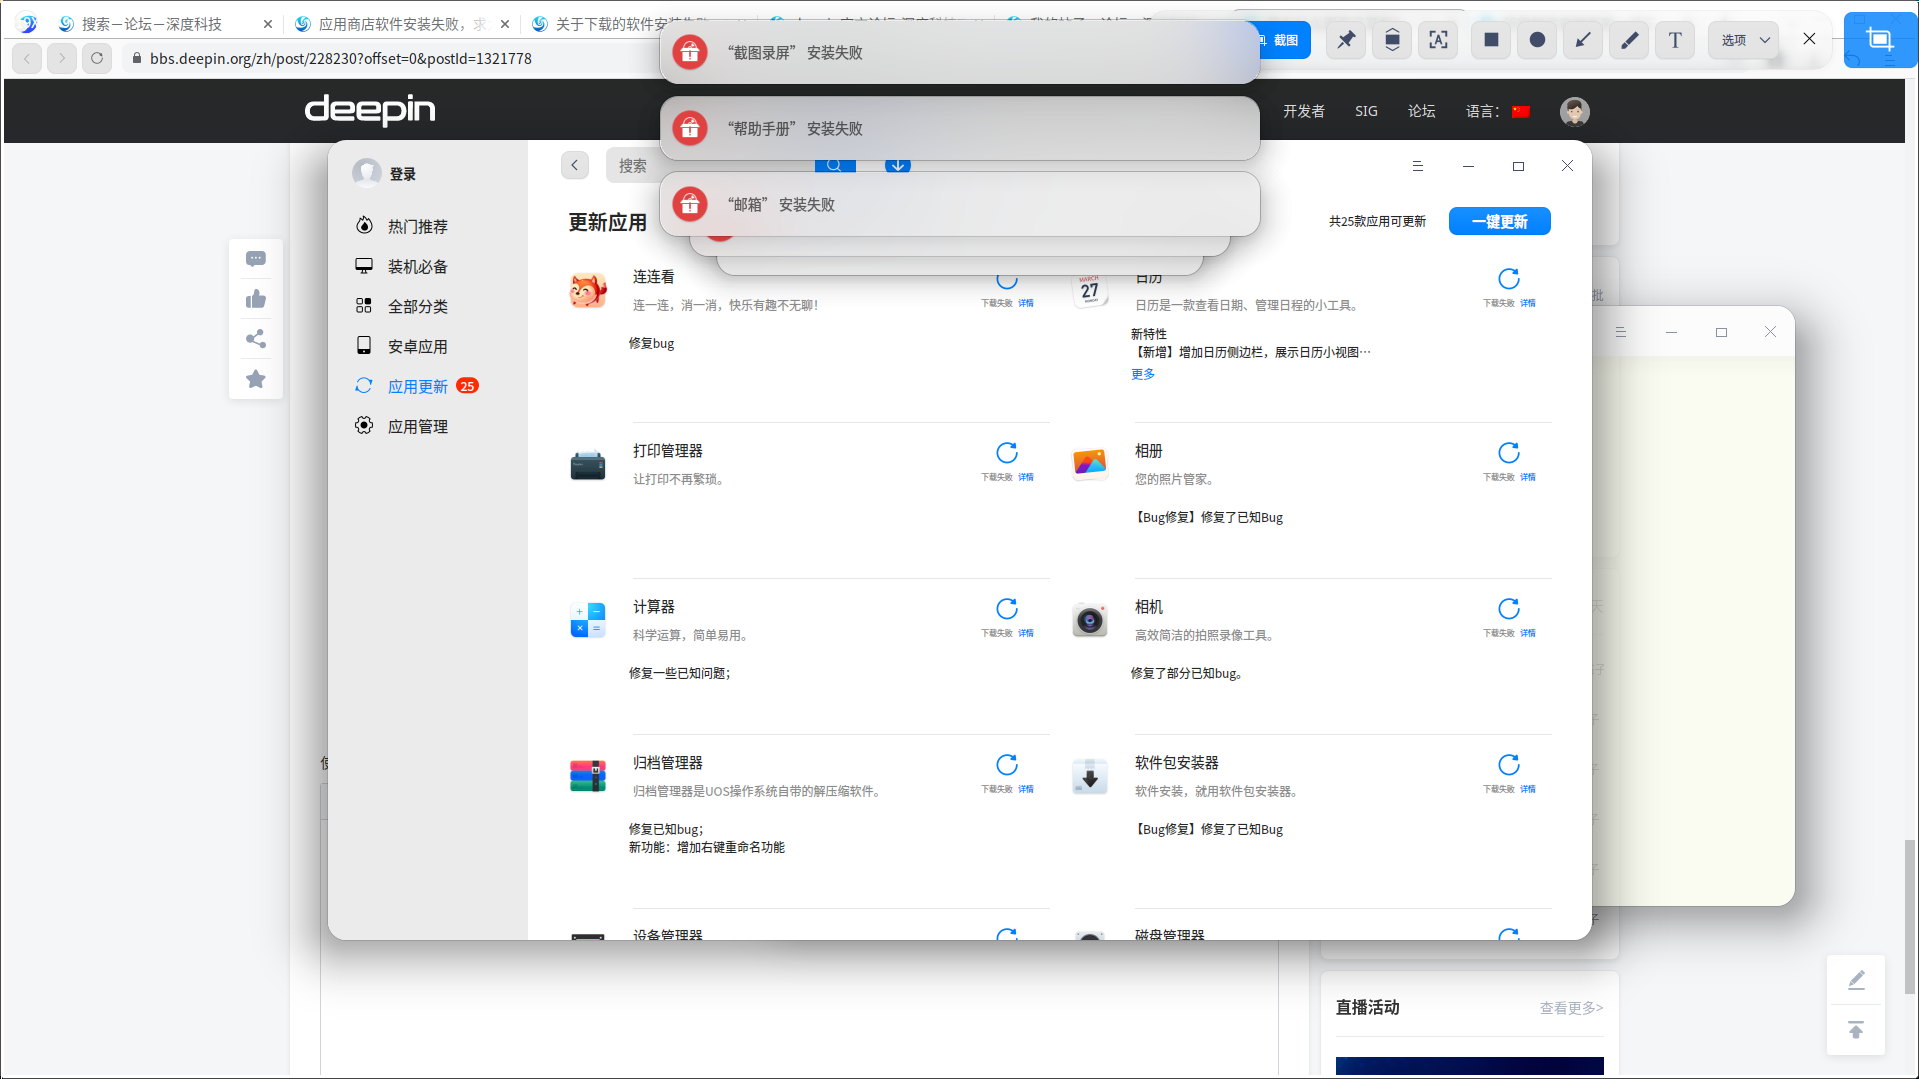Screen dimensions: 1919x1079
Task: Change the site language via the flag
Action: [1521, 111]
